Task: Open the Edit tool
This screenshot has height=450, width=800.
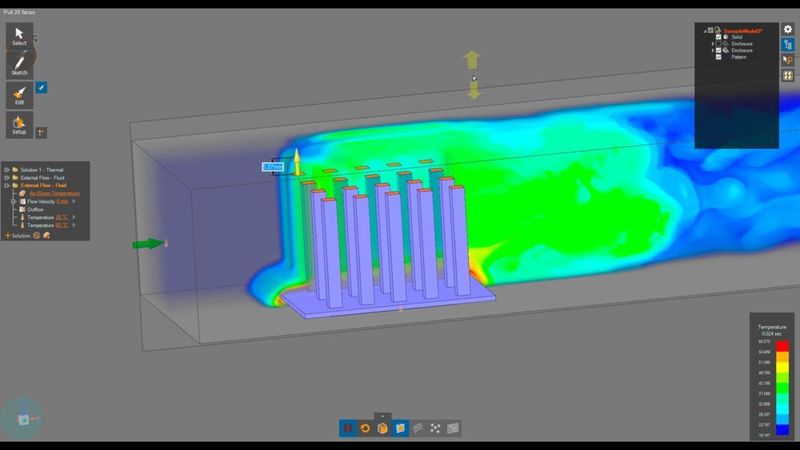Action: (x=19, y=95)
